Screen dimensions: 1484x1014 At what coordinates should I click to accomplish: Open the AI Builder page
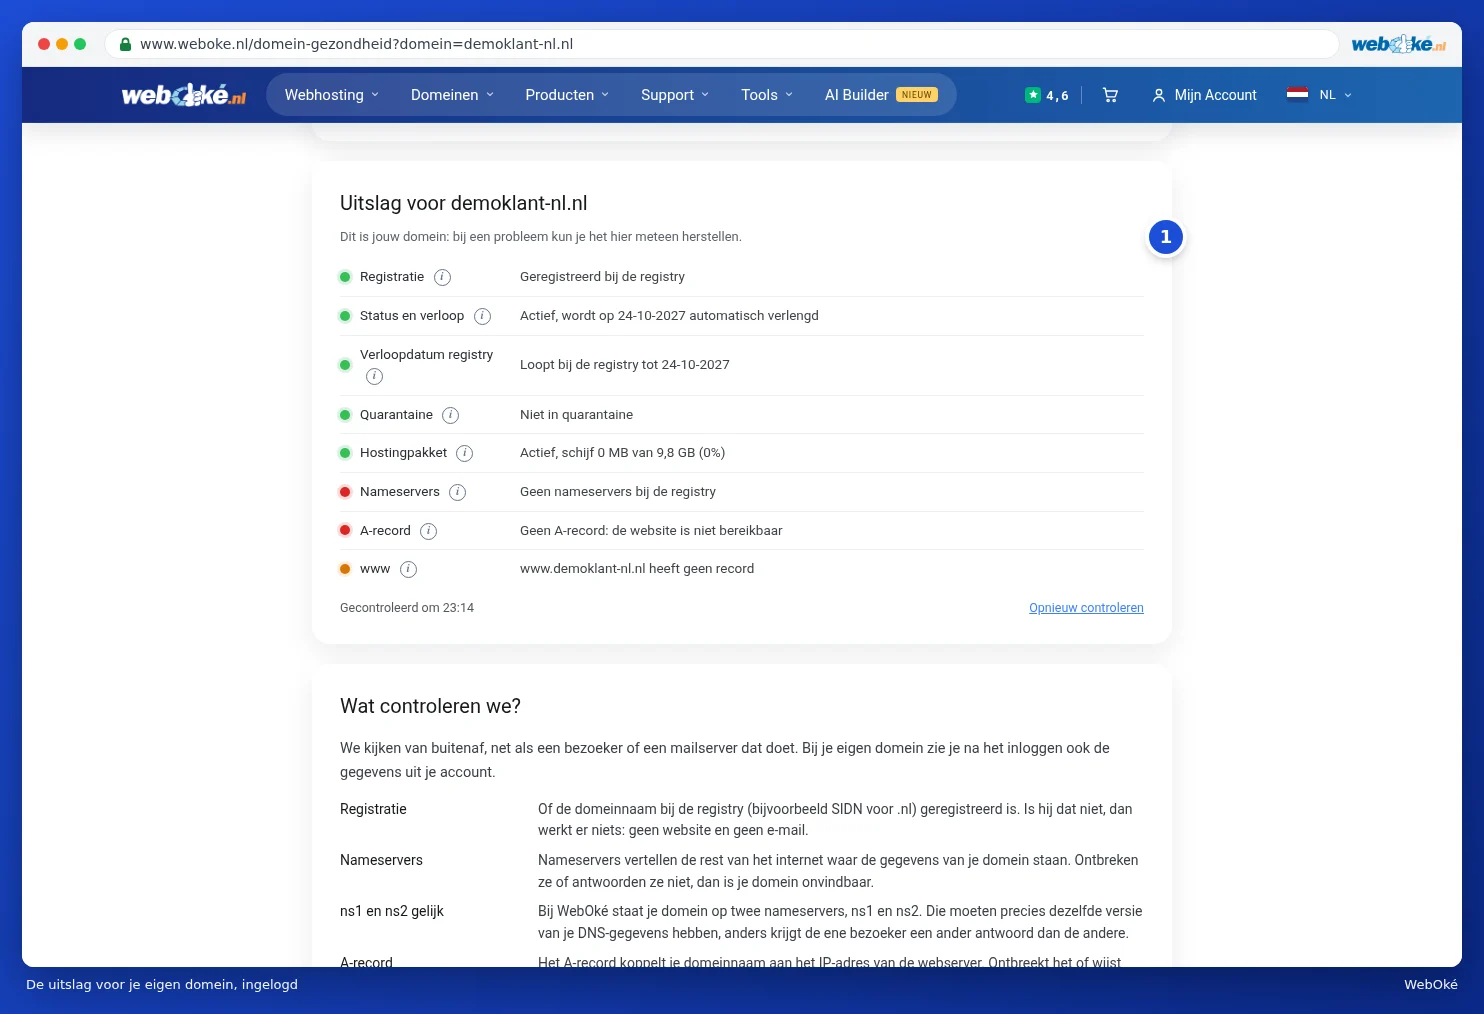(x=881, y=95)
